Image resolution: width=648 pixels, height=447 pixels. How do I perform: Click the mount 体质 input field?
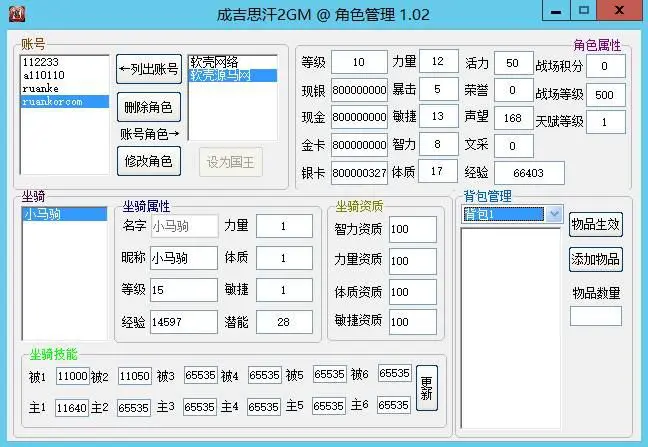click(x=284, y=258)
